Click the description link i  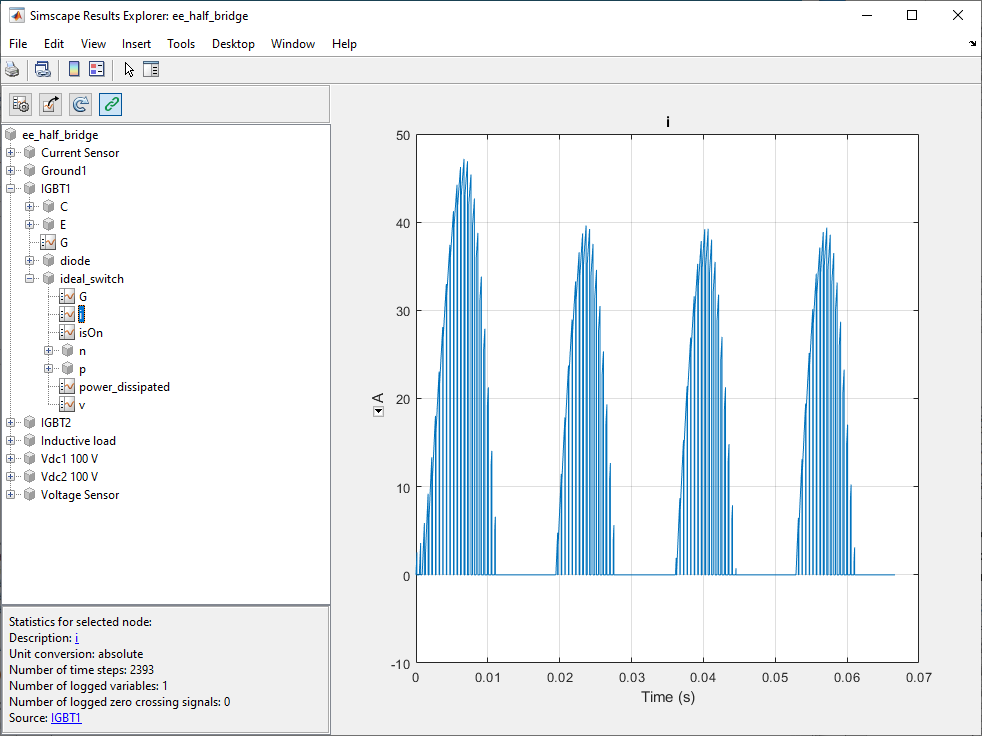point(77,638)
